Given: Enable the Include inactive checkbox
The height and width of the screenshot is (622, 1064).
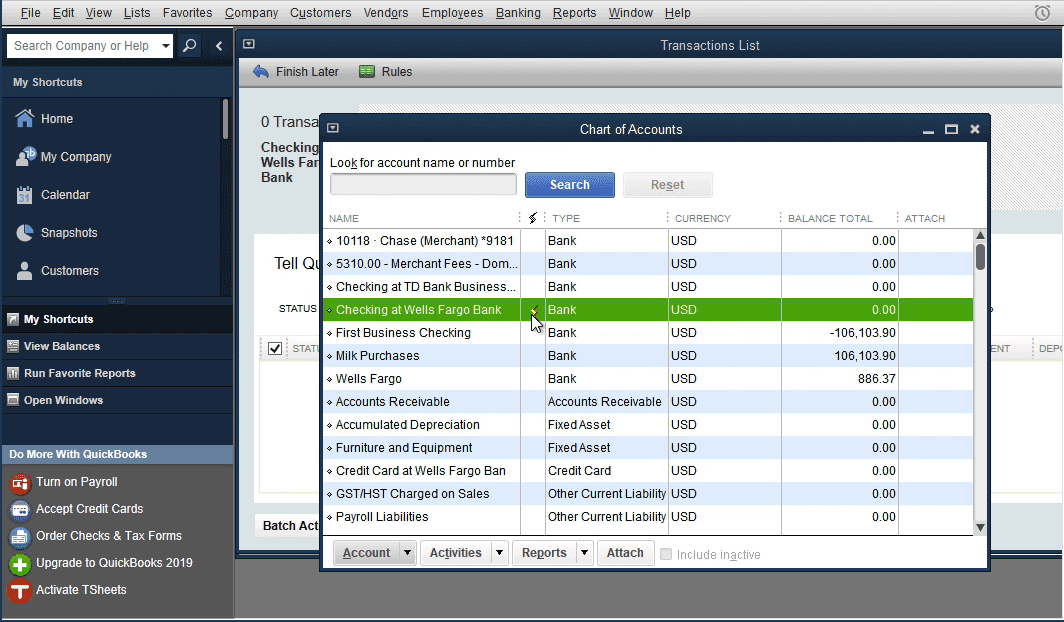Looking at the screenshot, I should click(x=666, y=553).
